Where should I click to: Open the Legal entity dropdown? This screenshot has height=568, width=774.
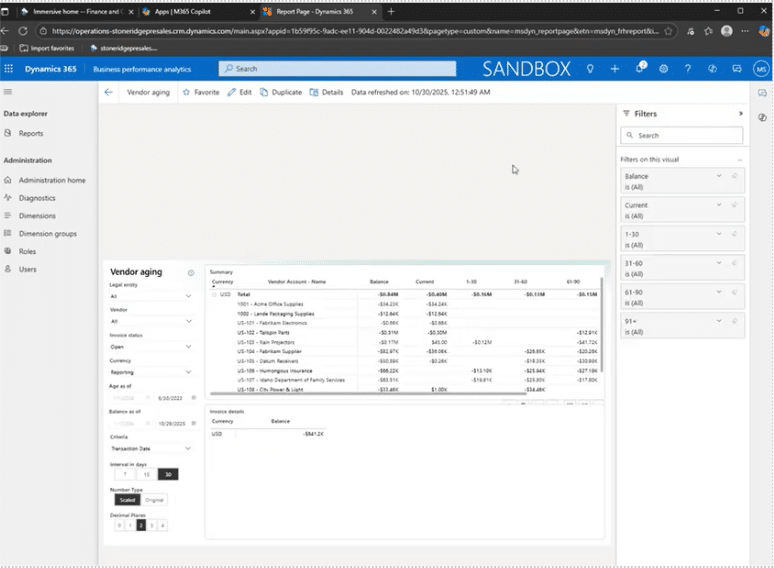tap(151, 296)
